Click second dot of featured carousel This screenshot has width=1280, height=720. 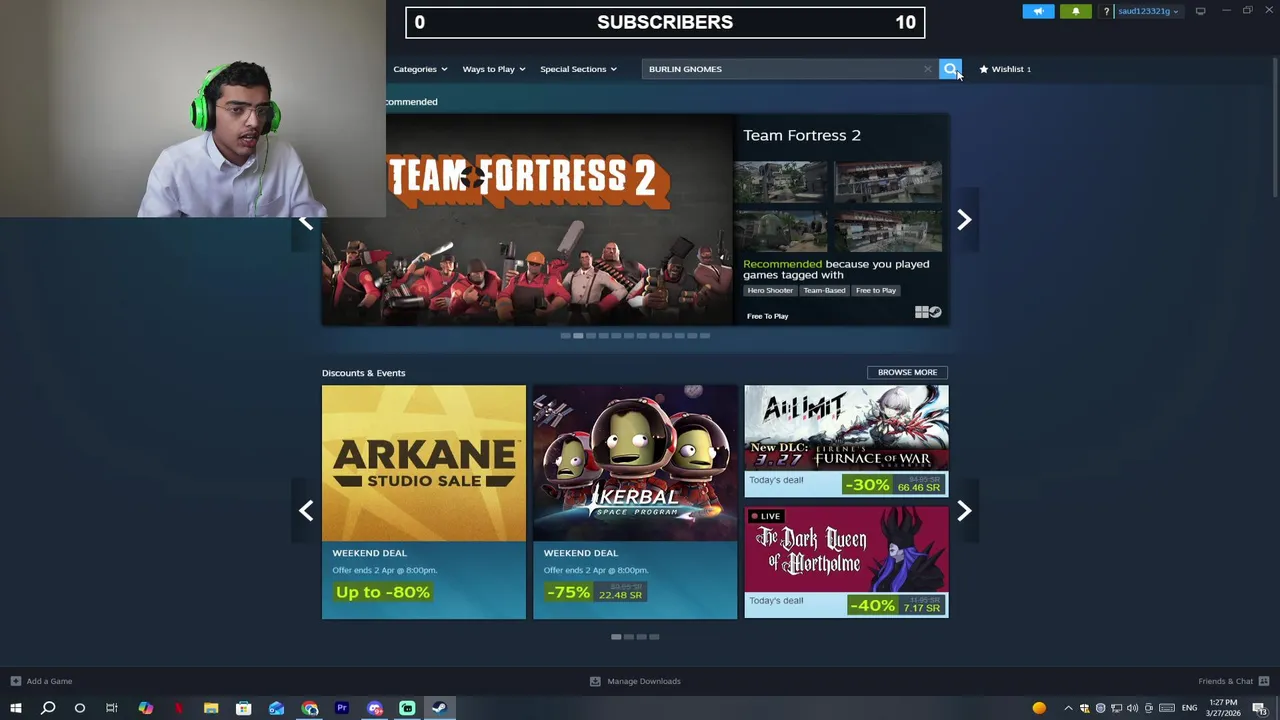pos(578,336)
